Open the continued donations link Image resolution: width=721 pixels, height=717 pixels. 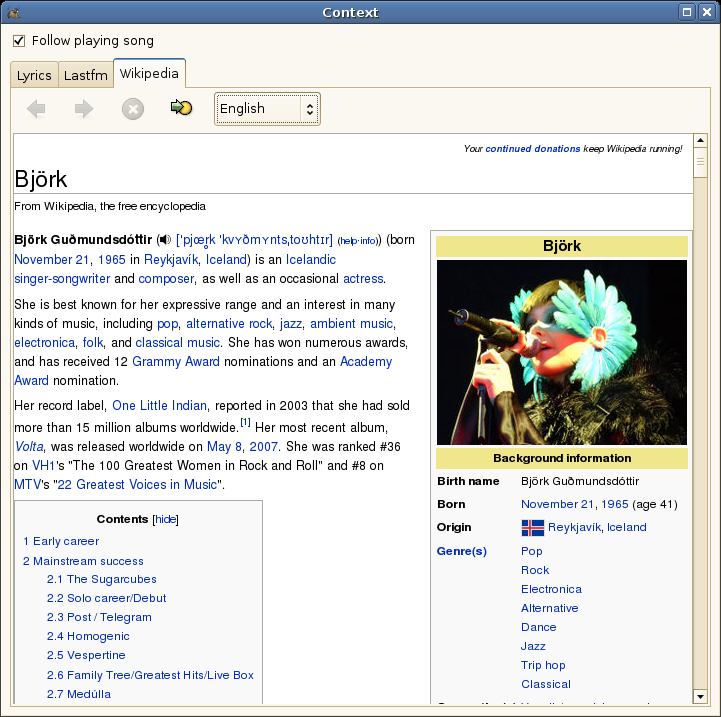click(x=532, y=149)
